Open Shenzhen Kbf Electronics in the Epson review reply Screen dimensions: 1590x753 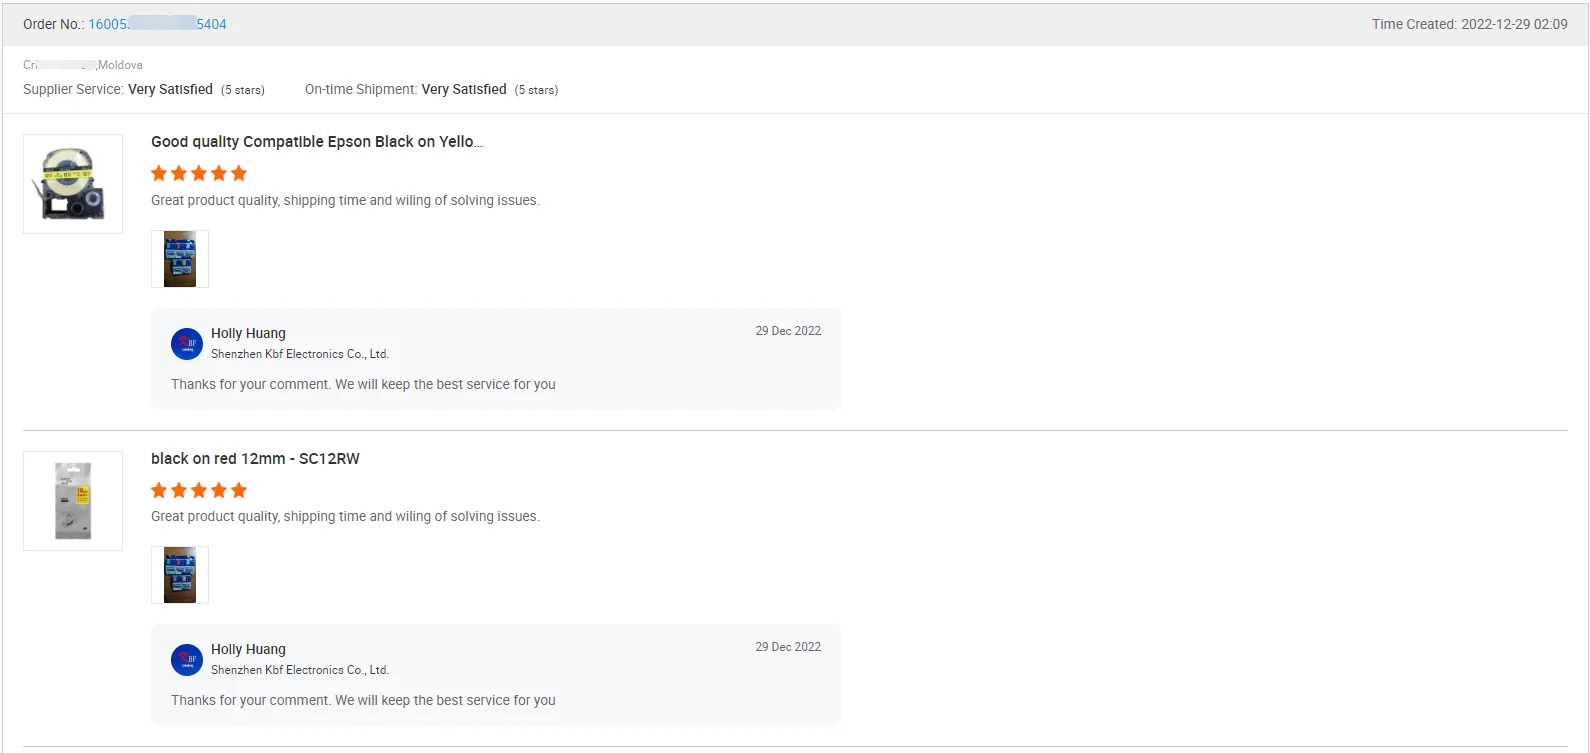point(300,354)
